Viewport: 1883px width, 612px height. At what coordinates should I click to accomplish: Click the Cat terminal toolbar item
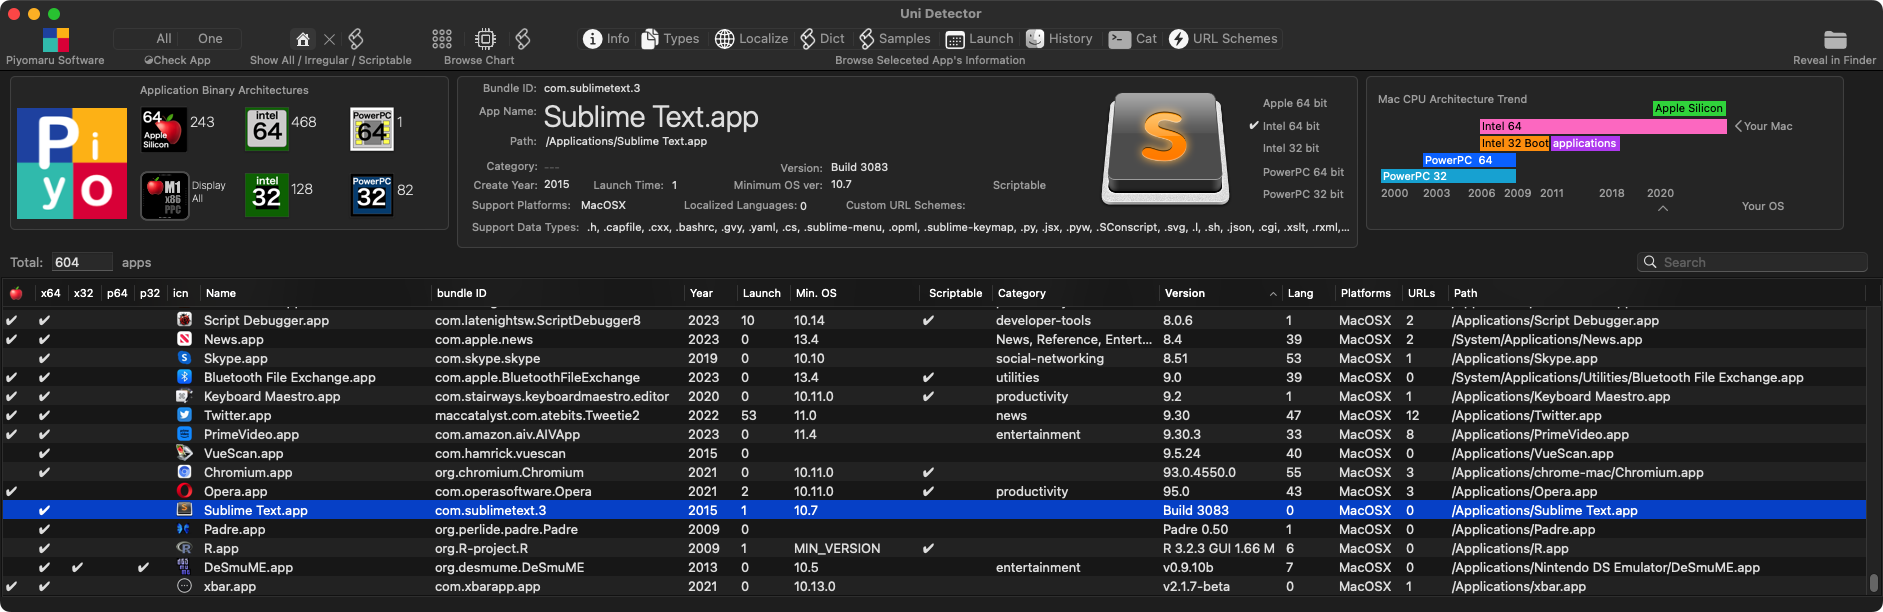pos(1133,39)
